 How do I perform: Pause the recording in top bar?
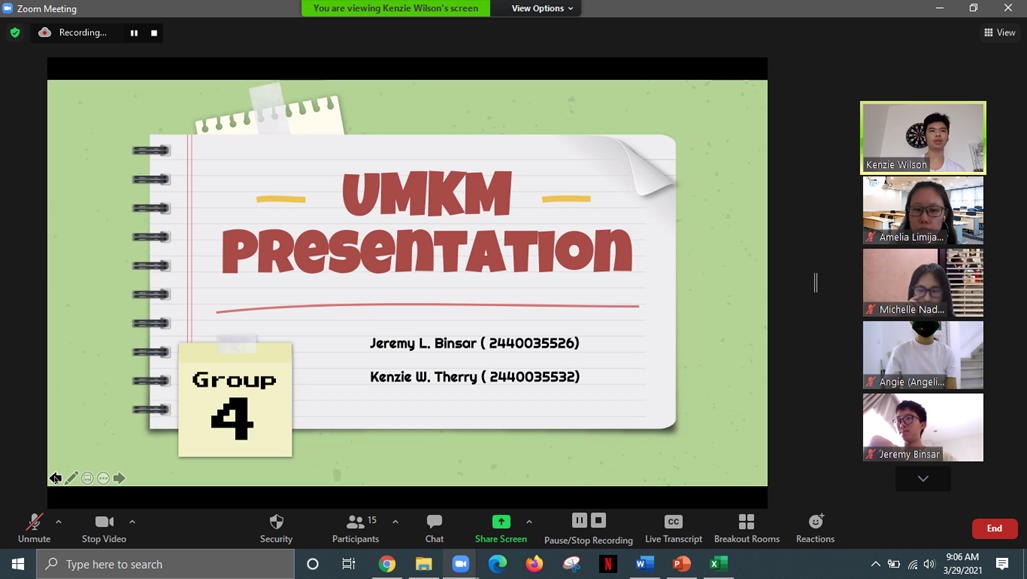coord(134,33)
